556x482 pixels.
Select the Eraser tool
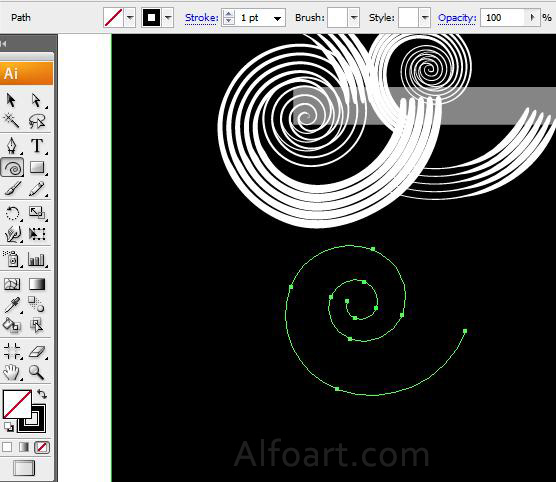(x=37, y=351)
